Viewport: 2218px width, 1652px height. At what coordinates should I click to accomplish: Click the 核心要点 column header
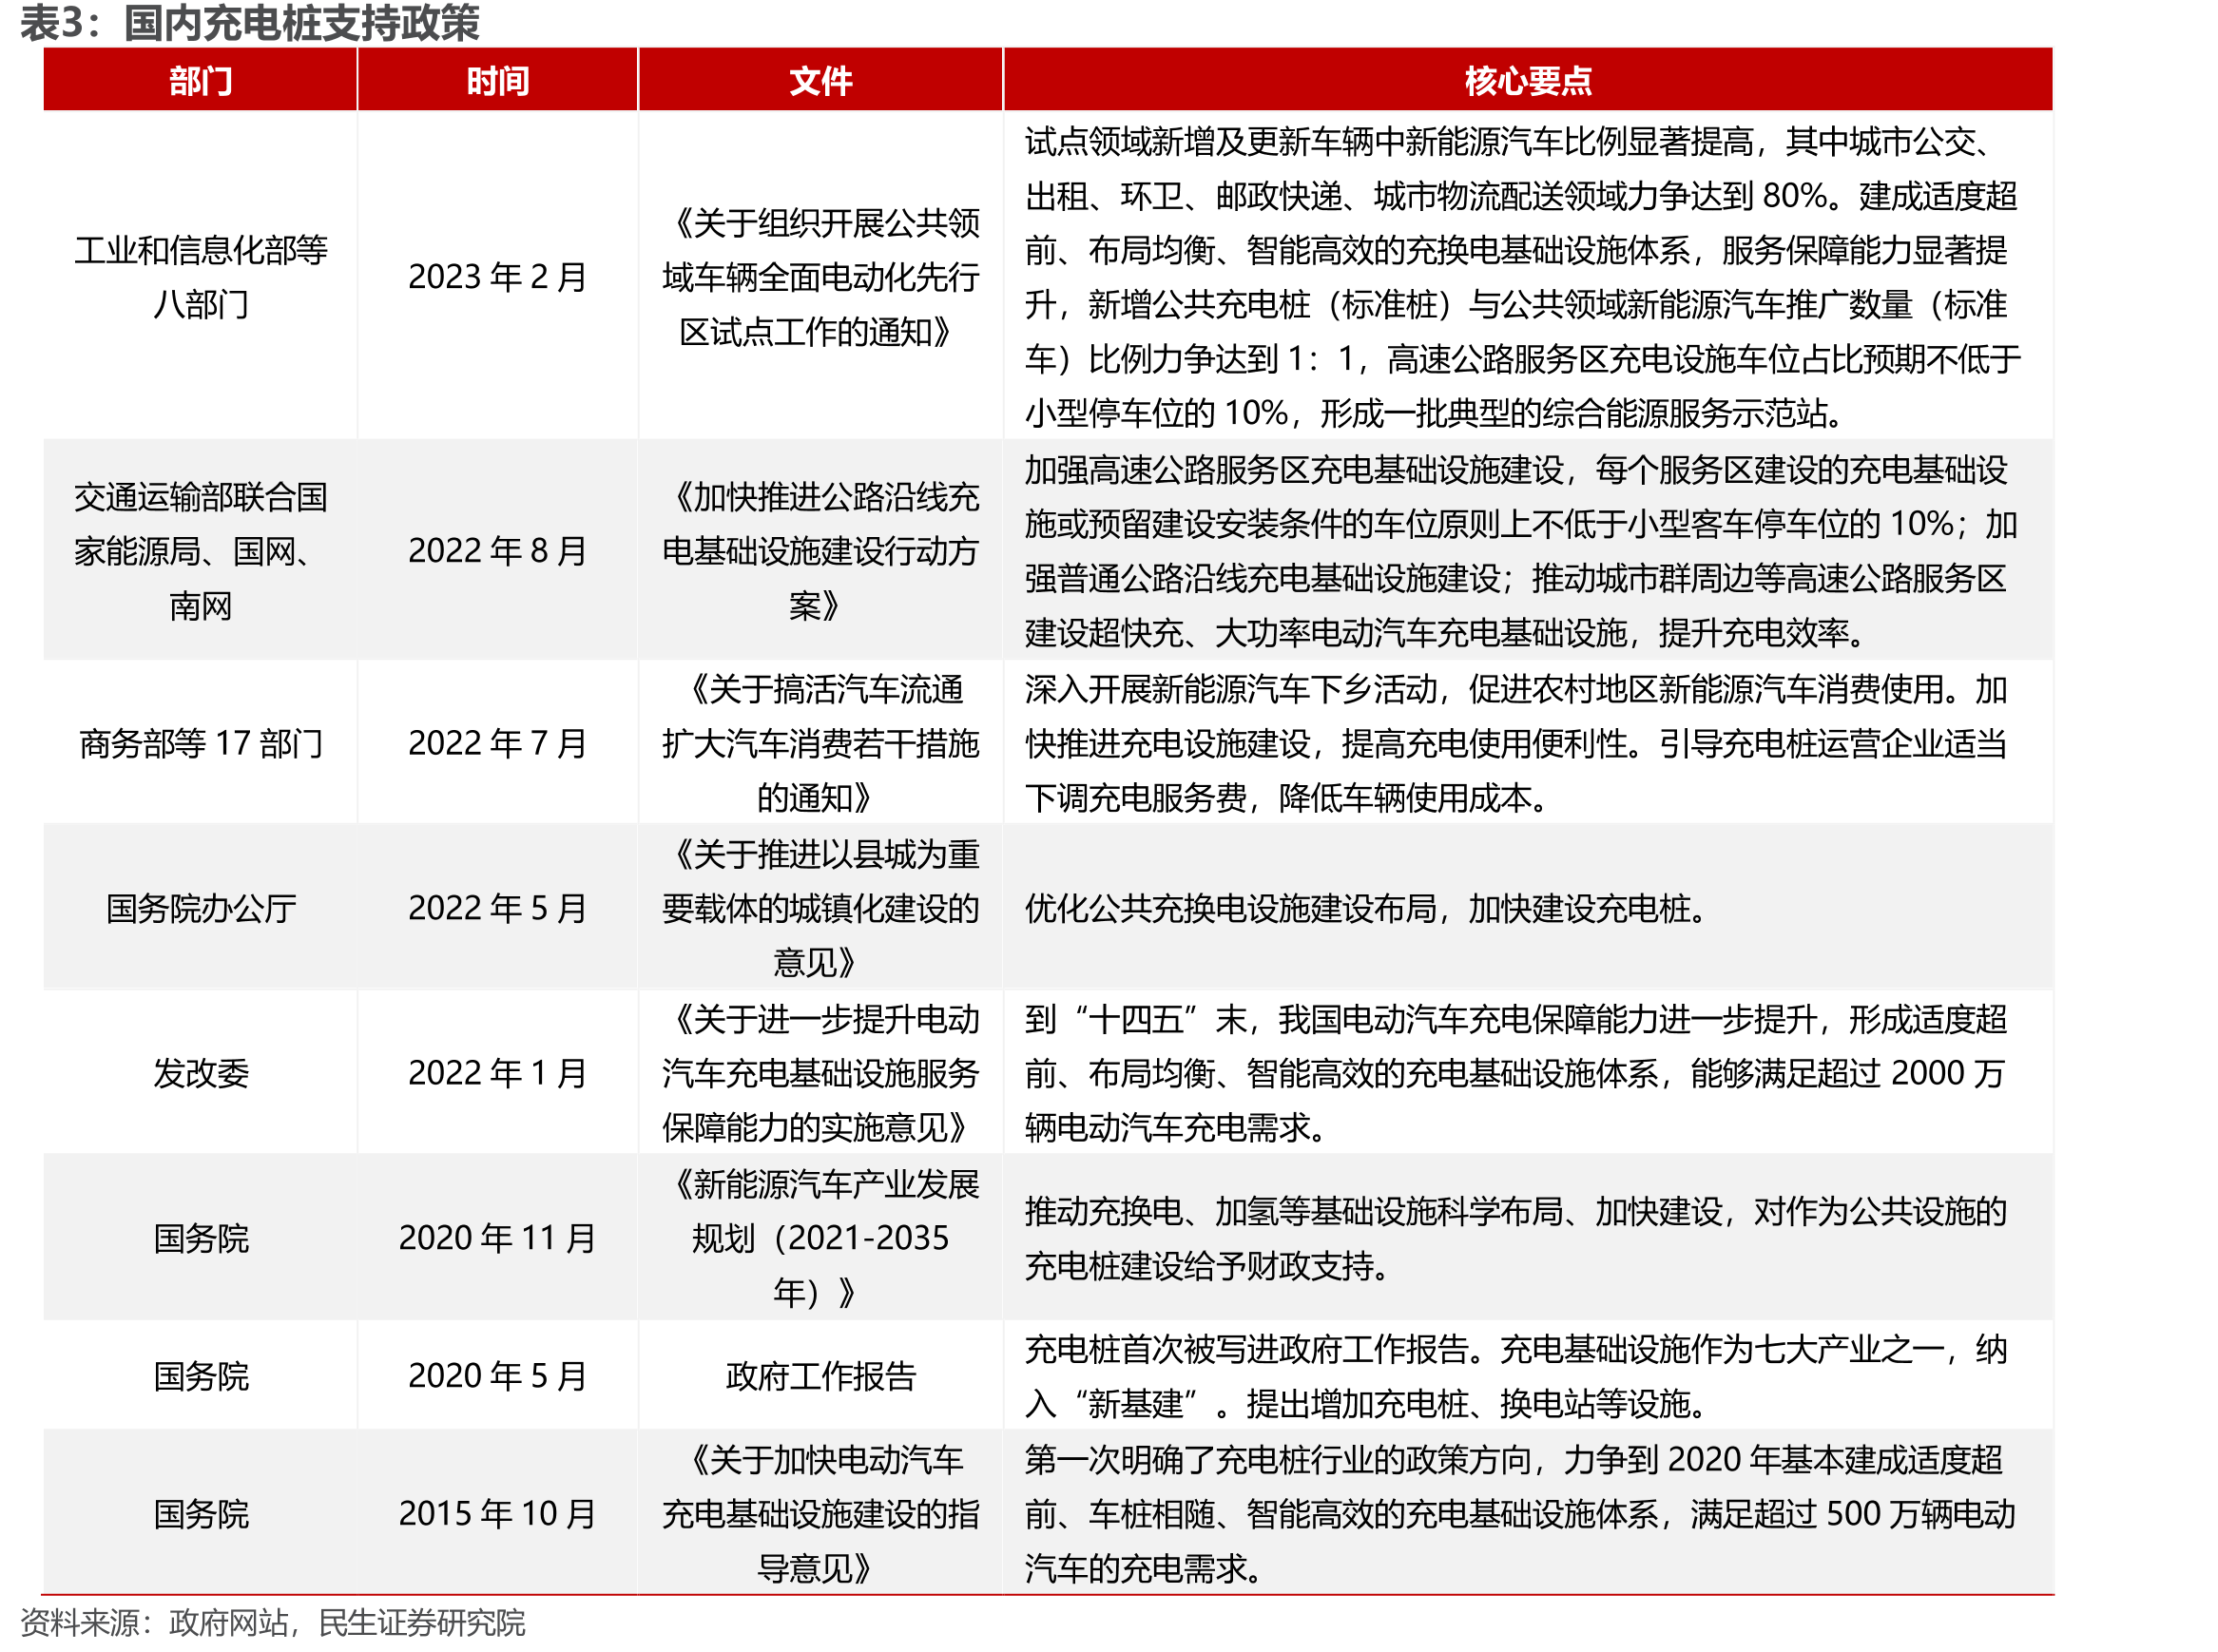tap(1527, 80)
